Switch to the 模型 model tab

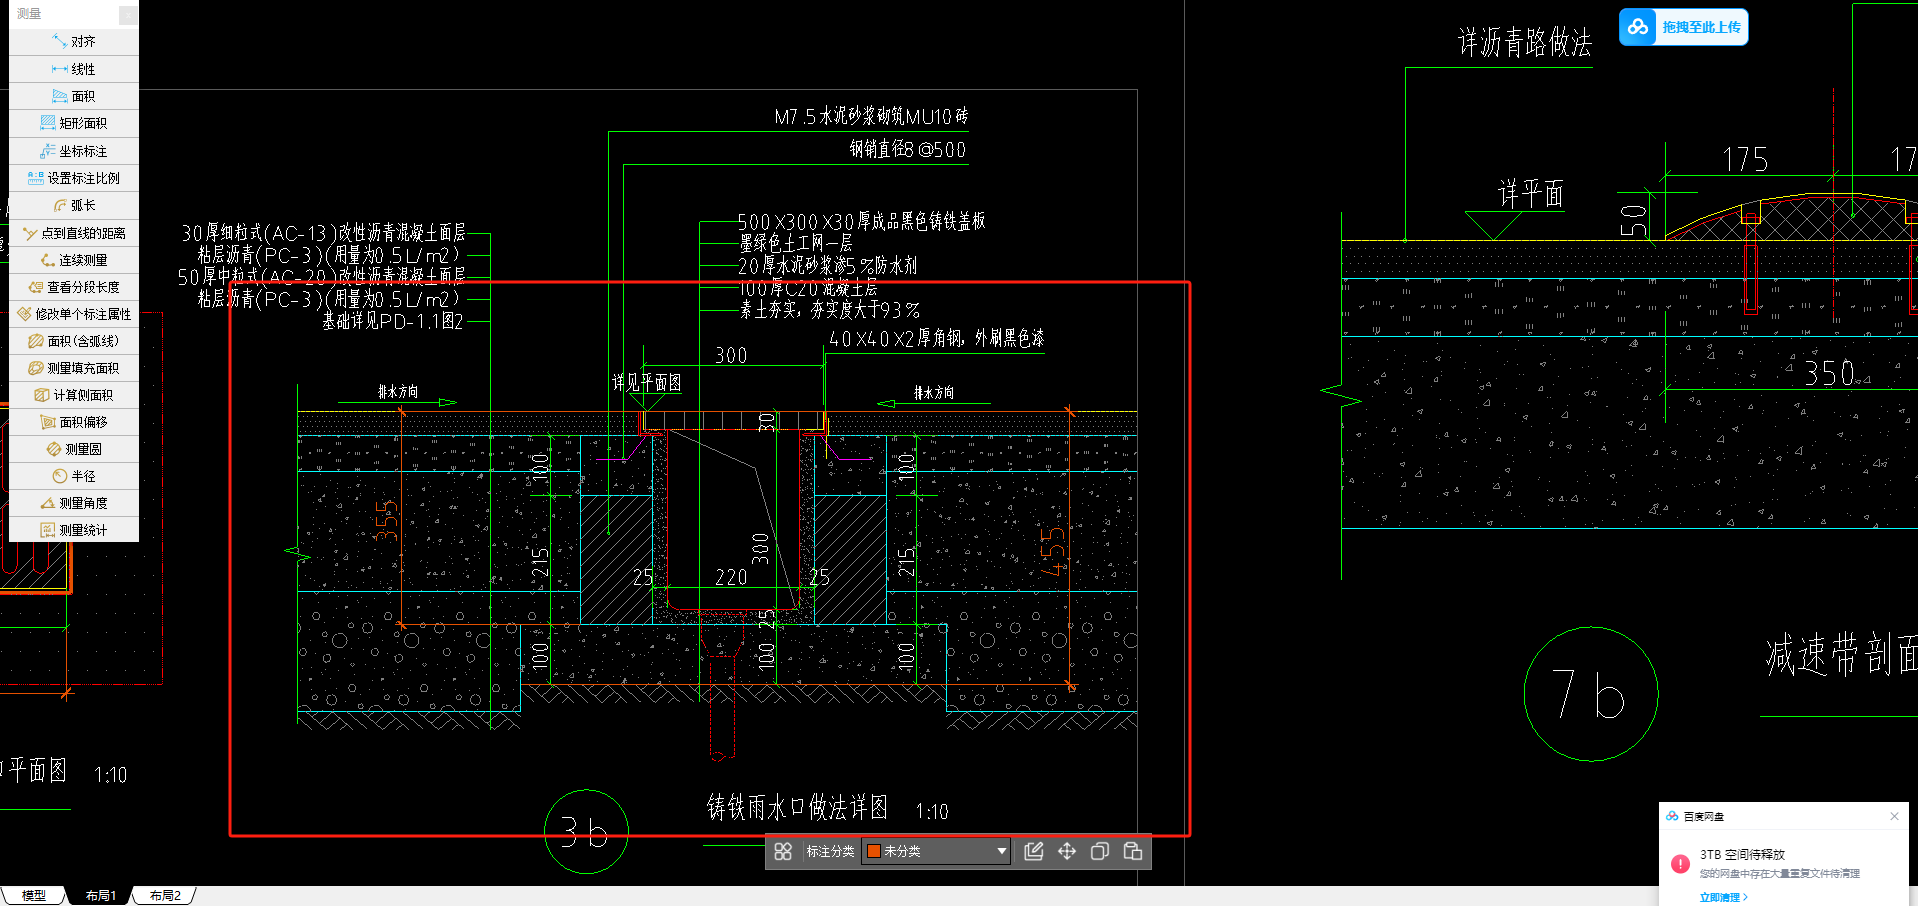click(34, 896)
